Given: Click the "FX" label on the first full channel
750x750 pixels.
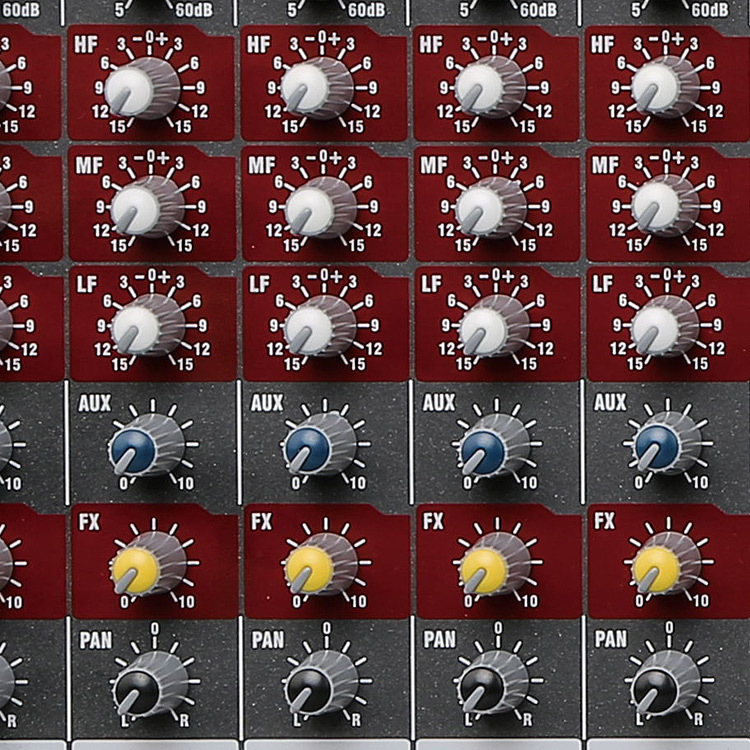Looking at the screenshot, I should pyautogui.click(x=89, y=522).
